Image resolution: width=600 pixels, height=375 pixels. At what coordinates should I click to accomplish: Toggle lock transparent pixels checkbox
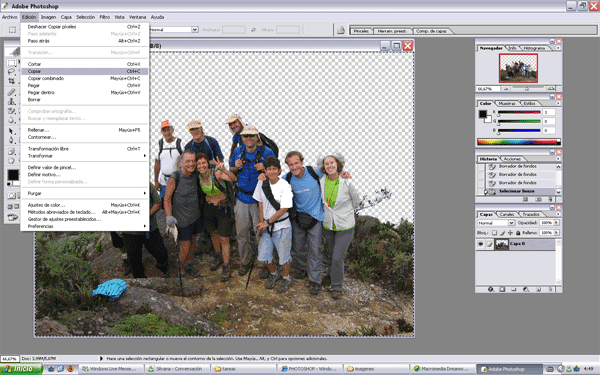(x=494, y=233)
